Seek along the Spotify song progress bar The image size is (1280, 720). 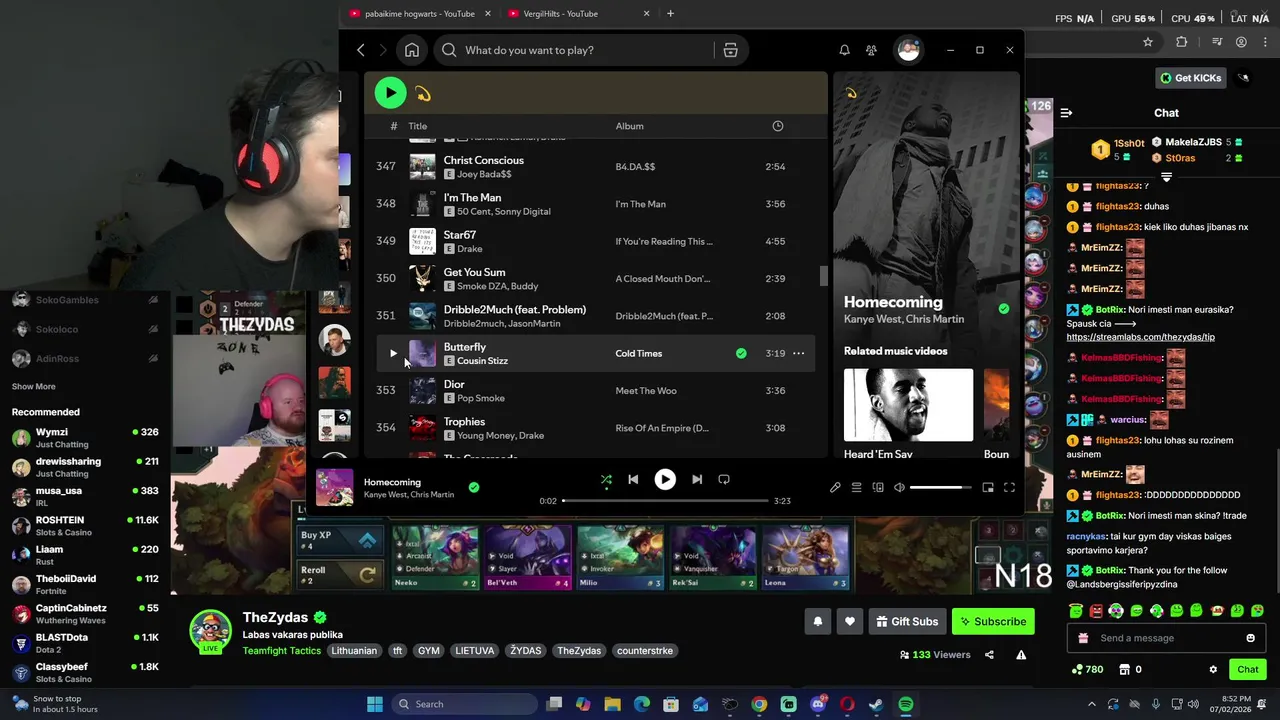[665, 501]
